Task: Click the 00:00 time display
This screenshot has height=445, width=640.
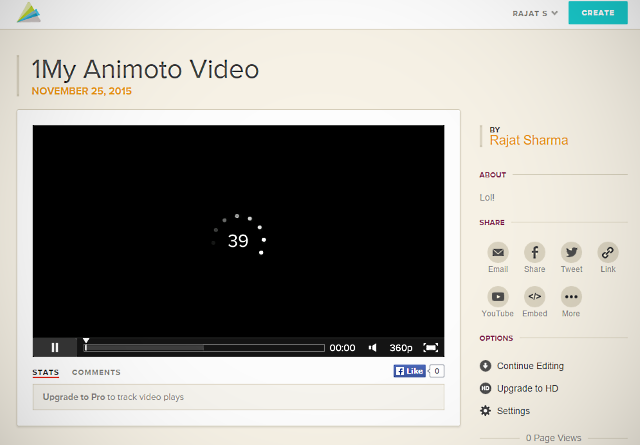Action: 342,348
